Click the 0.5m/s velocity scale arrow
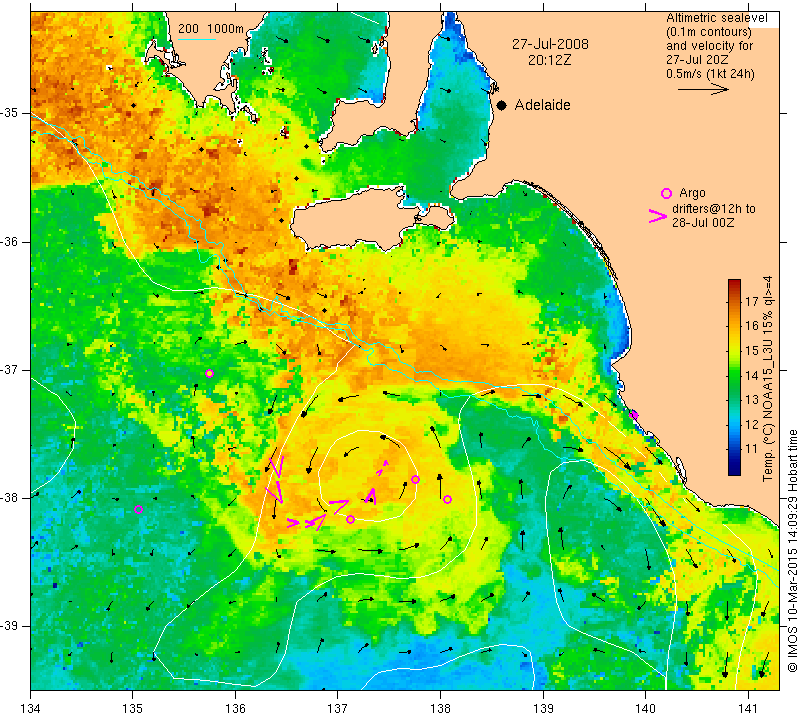 (703, 89)
